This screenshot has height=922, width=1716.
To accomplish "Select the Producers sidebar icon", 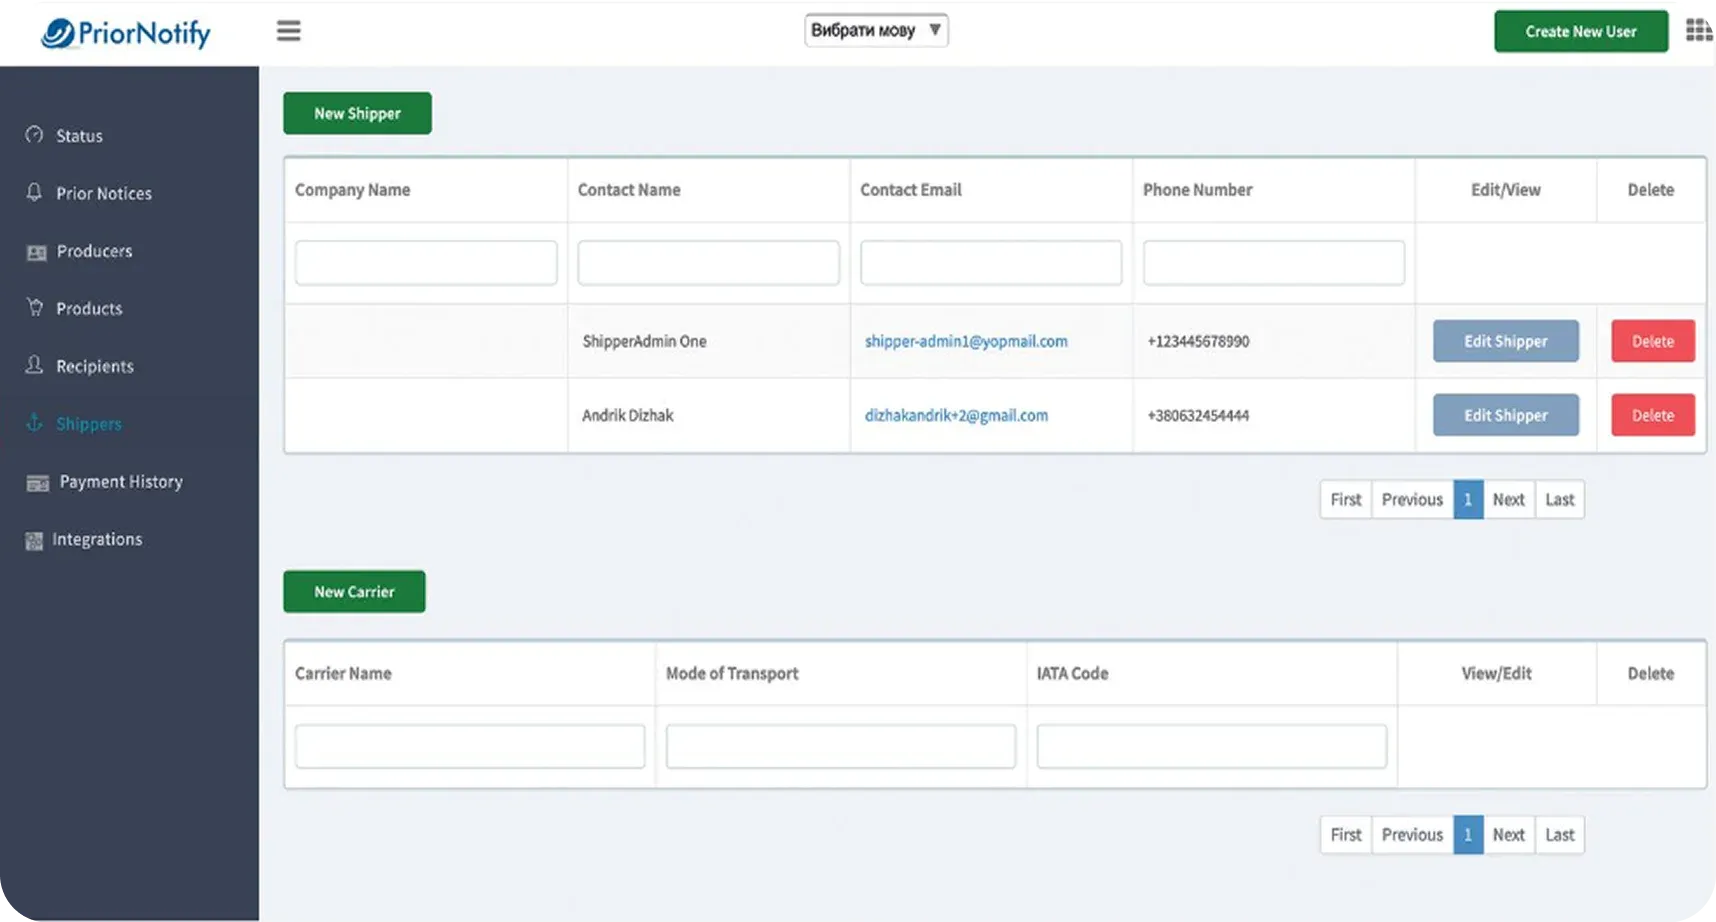I will click(x=36, y=252).
